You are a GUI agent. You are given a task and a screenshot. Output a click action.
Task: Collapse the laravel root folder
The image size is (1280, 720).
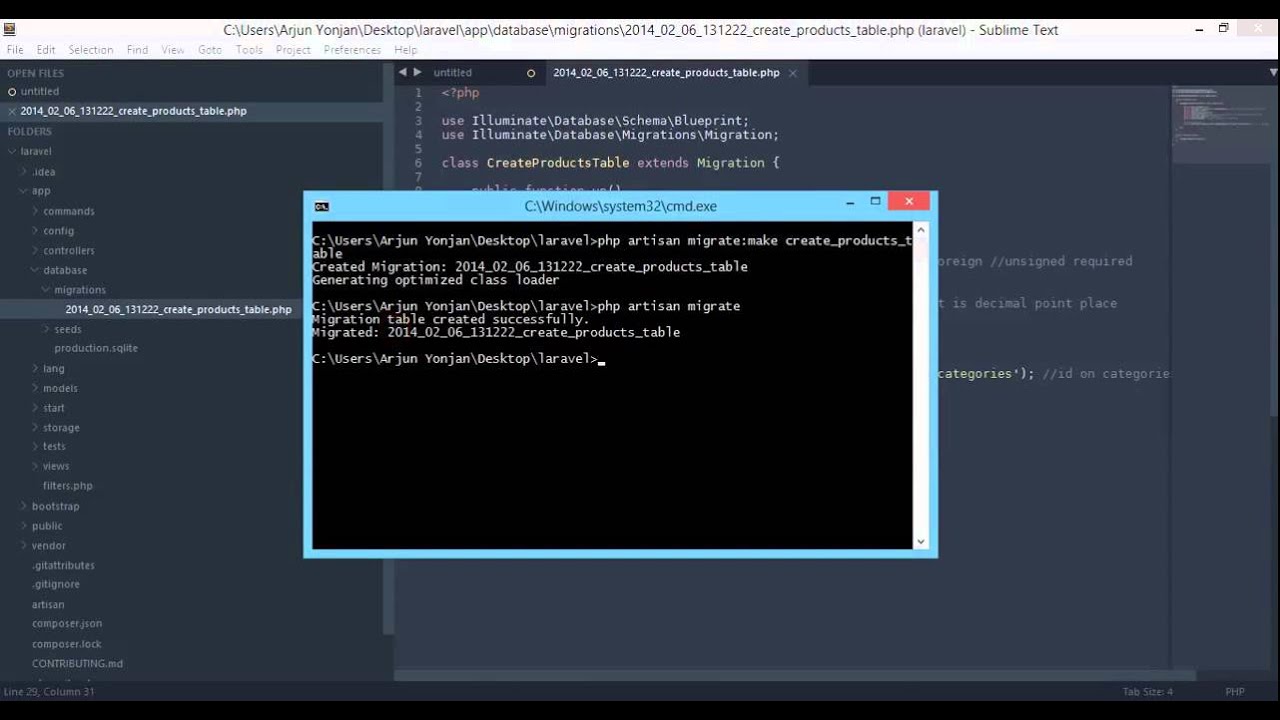coord(12,152)
